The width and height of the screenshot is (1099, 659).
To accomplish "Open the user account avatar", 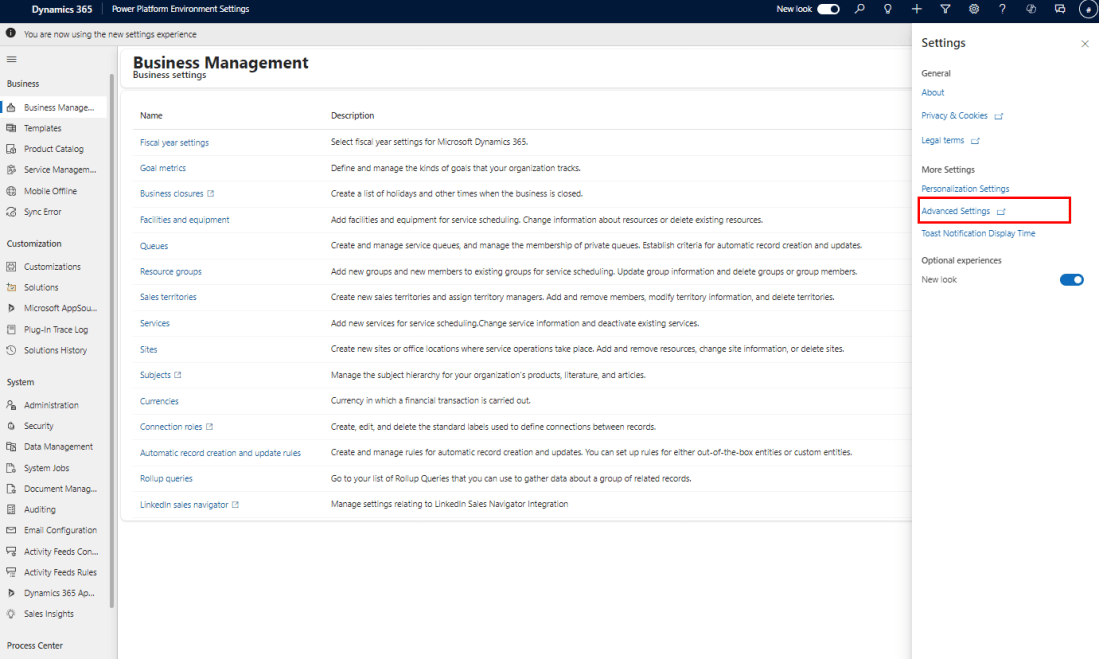I will 1087,9.
